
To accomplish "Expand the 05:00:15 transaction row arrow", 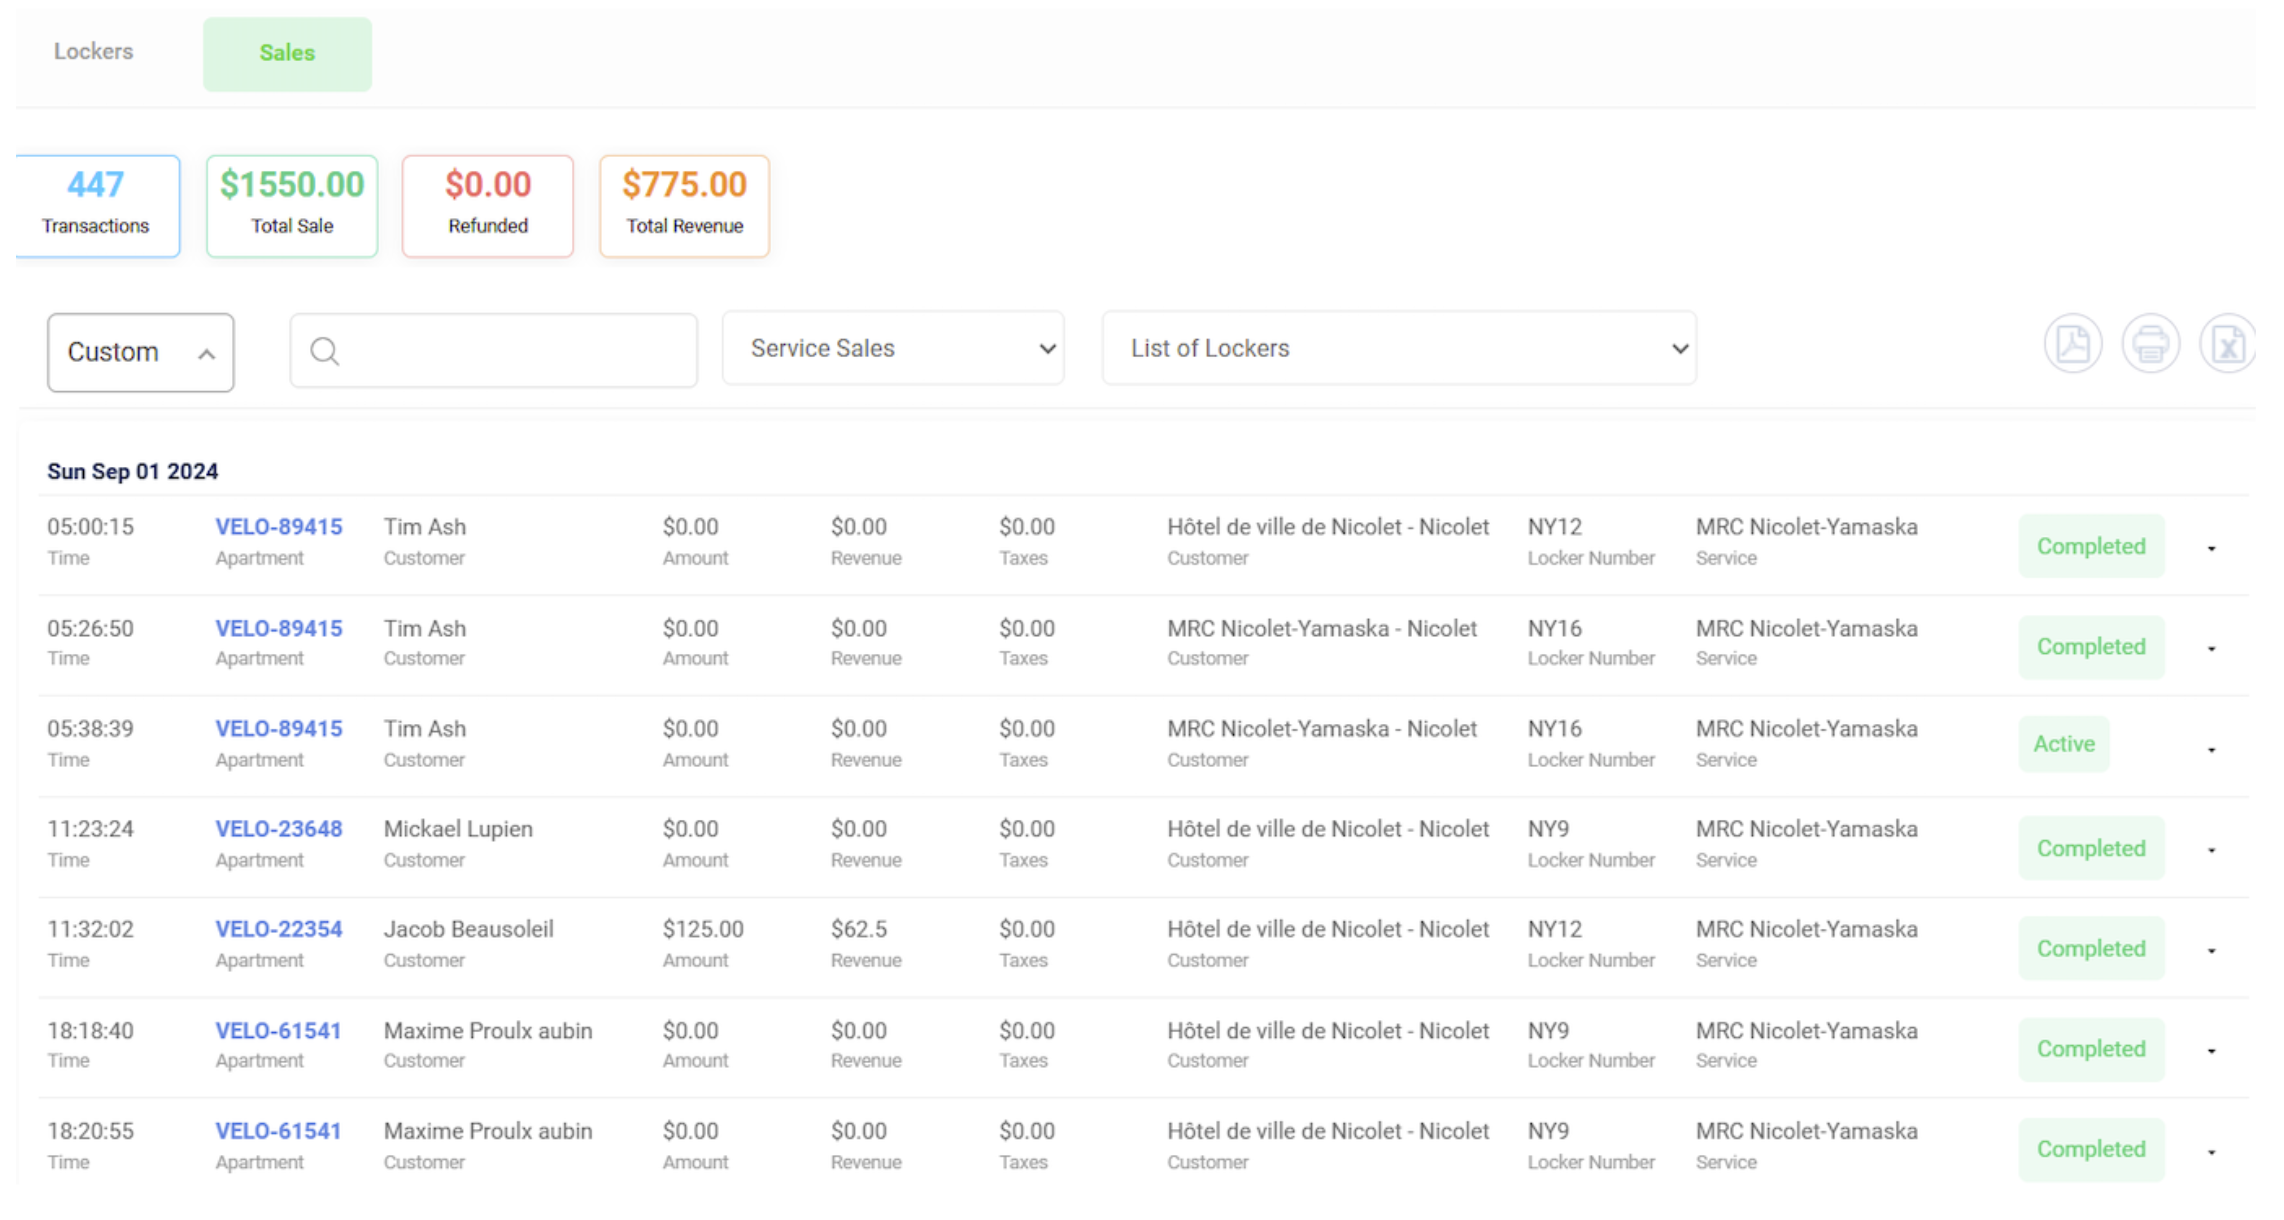I will coord(2212,548).
